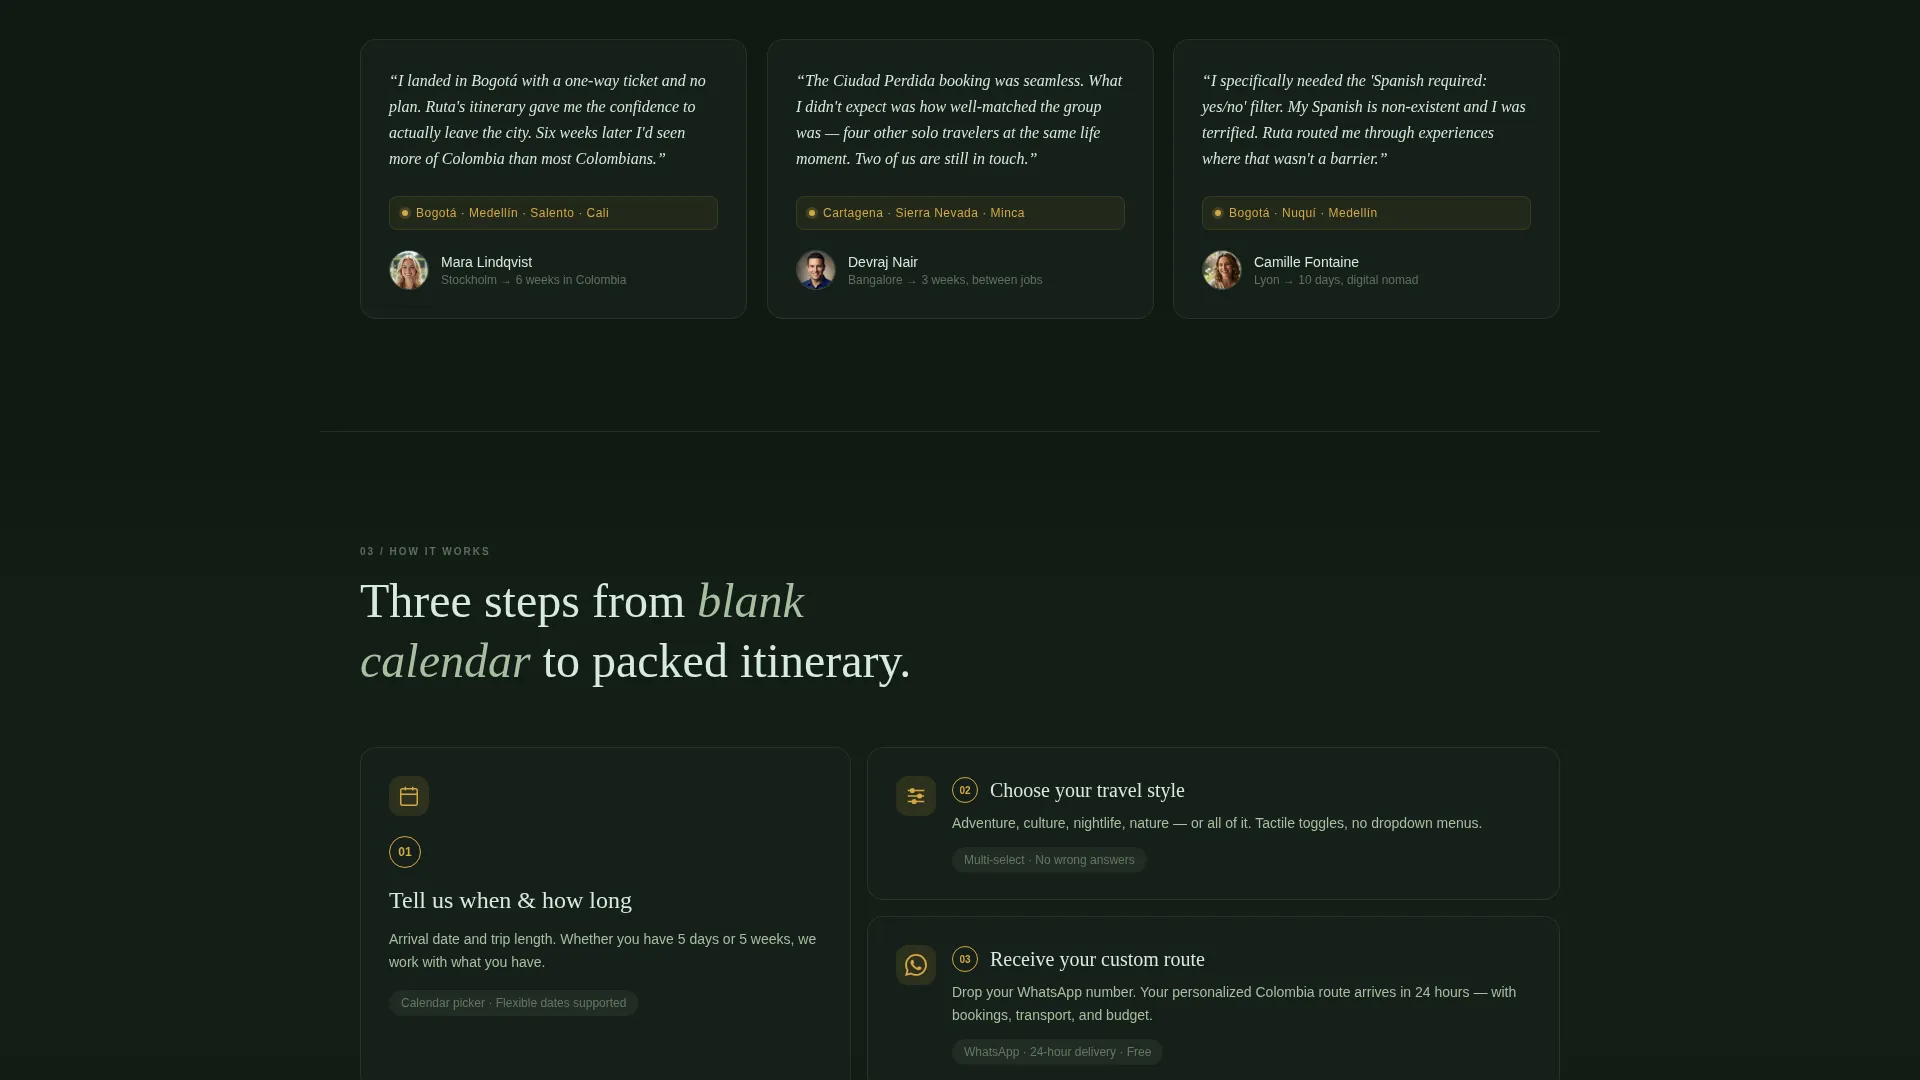
Task: Click the Tell us when & how long heading
Action: [x=510, y=900]
